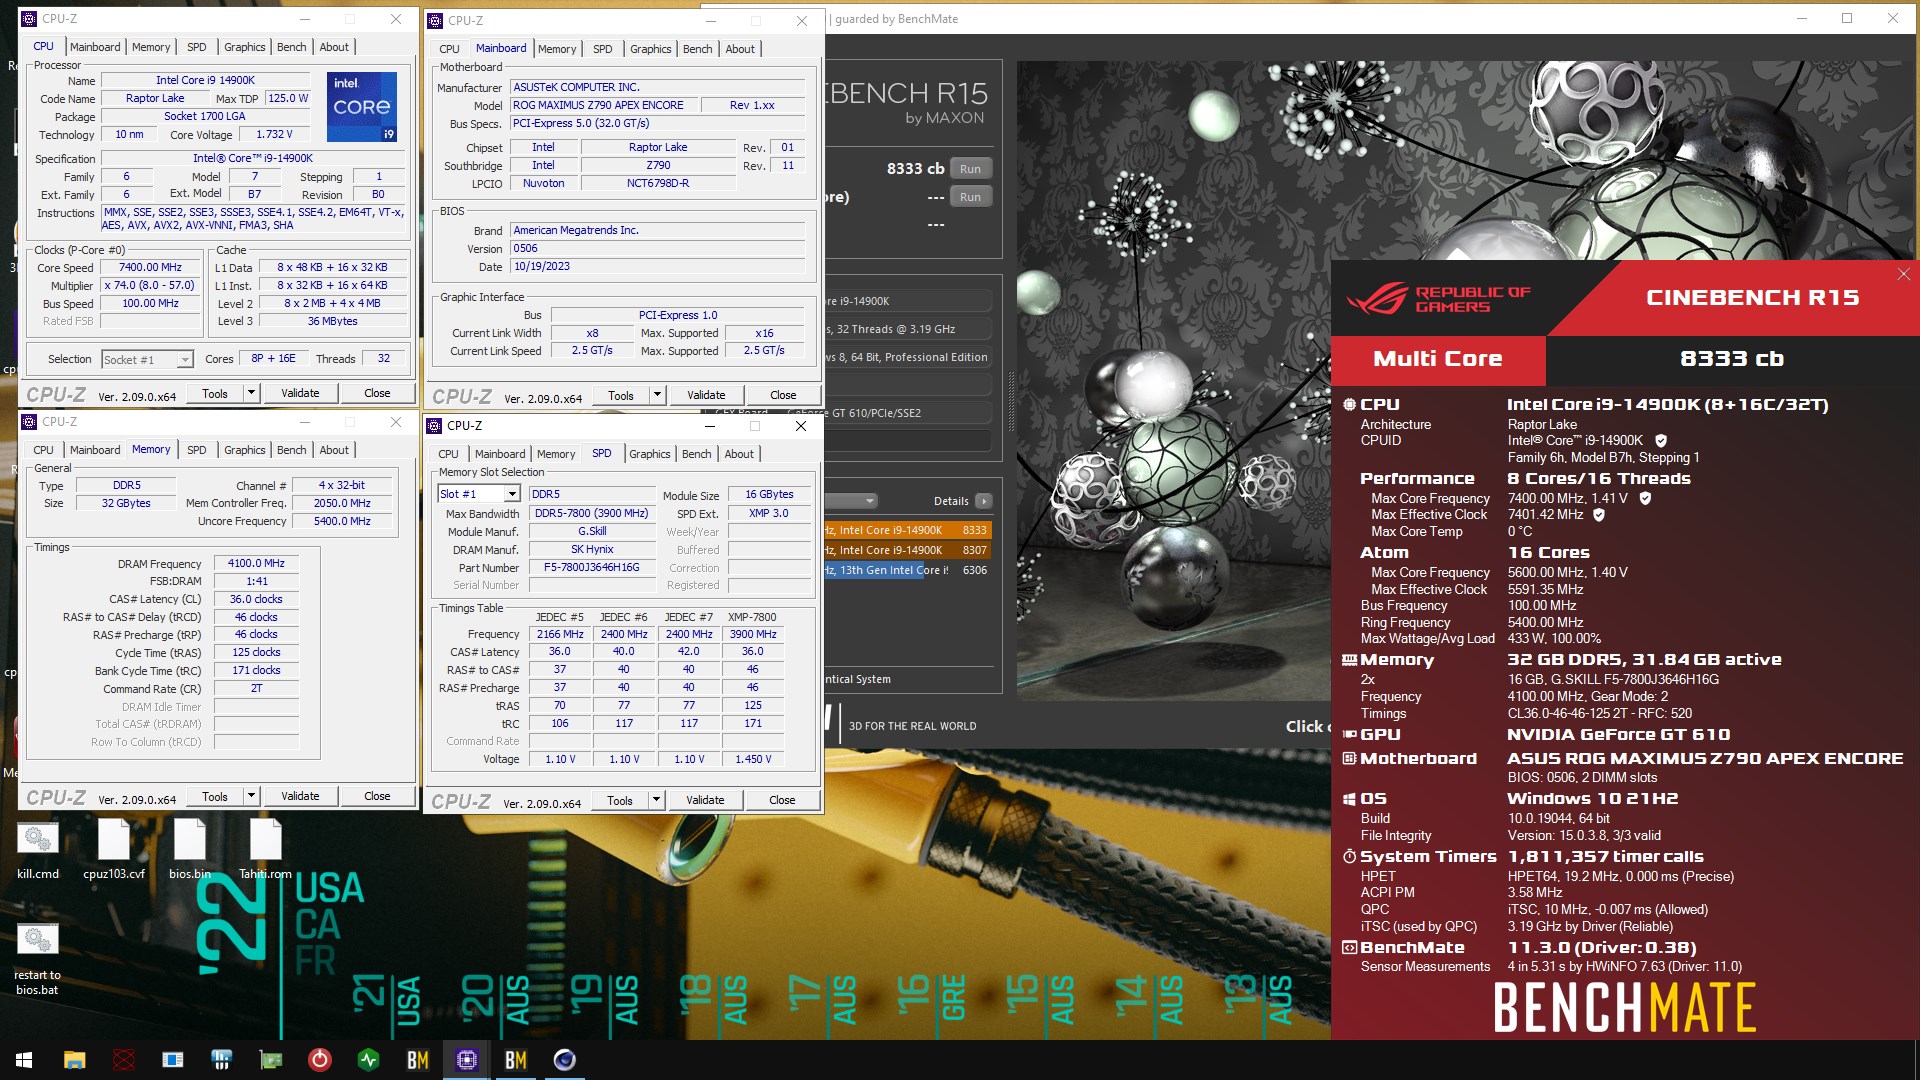The image size is (1920, 1080).
Task: Select the restart to bios.bat desktop icon
Action: (38, 958)
